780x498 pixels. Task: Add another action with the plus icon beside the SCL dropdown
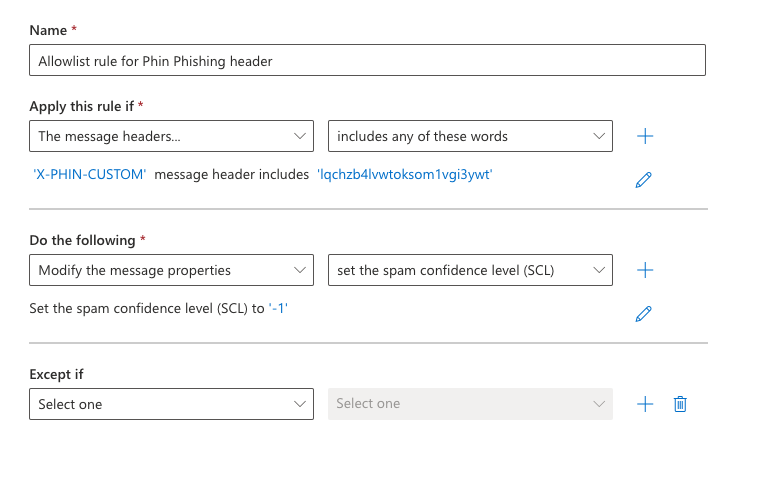pos(645,270)
